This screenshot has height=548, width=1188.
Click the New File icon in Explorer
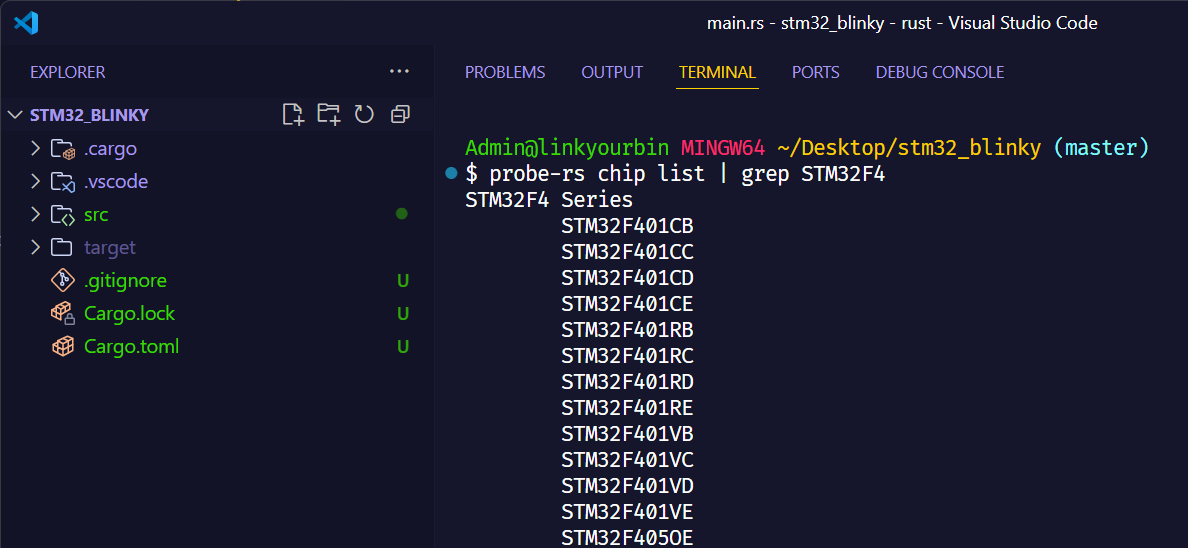(293, 114)
